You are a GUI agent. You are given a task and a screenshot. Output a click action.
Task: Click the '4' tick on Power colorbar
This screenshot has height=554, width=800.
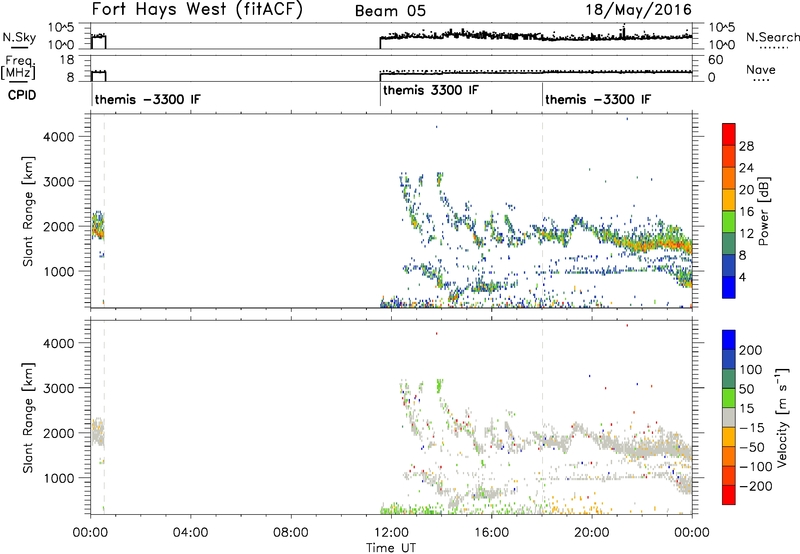pyautogui.click(x=742, y=277)
